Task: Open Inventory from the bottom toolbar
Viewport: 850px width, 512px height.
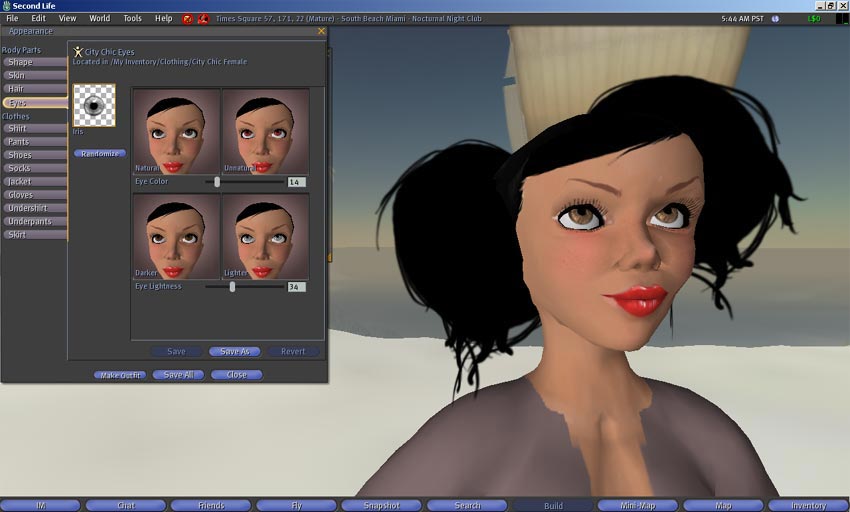Action: click(x=808, y=505)
